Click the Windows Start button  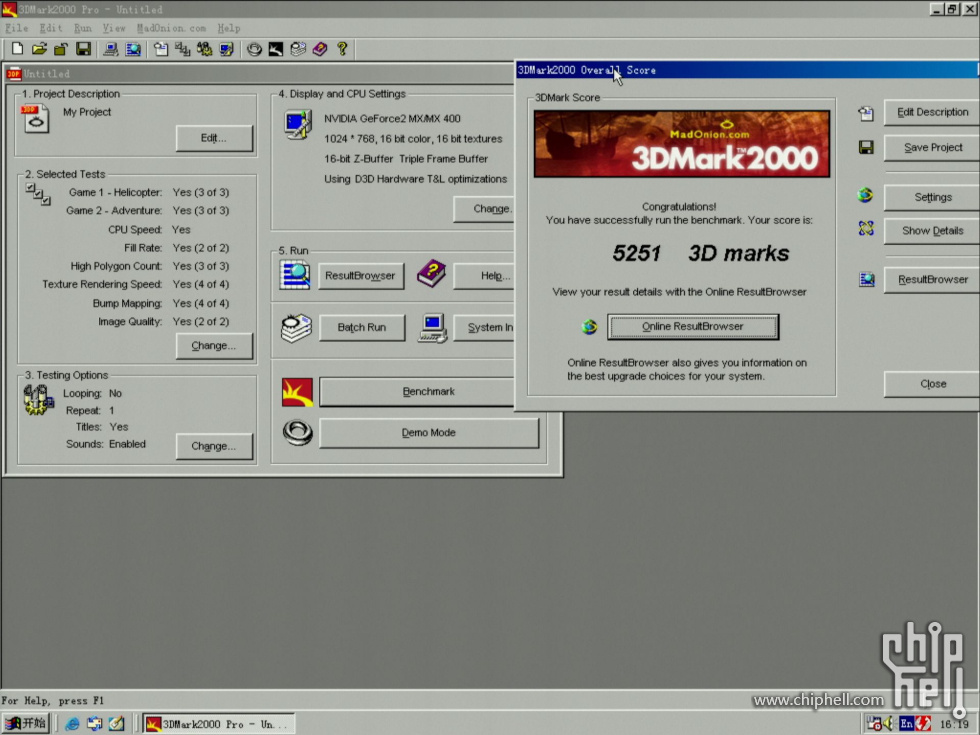[x=26, y=724]
